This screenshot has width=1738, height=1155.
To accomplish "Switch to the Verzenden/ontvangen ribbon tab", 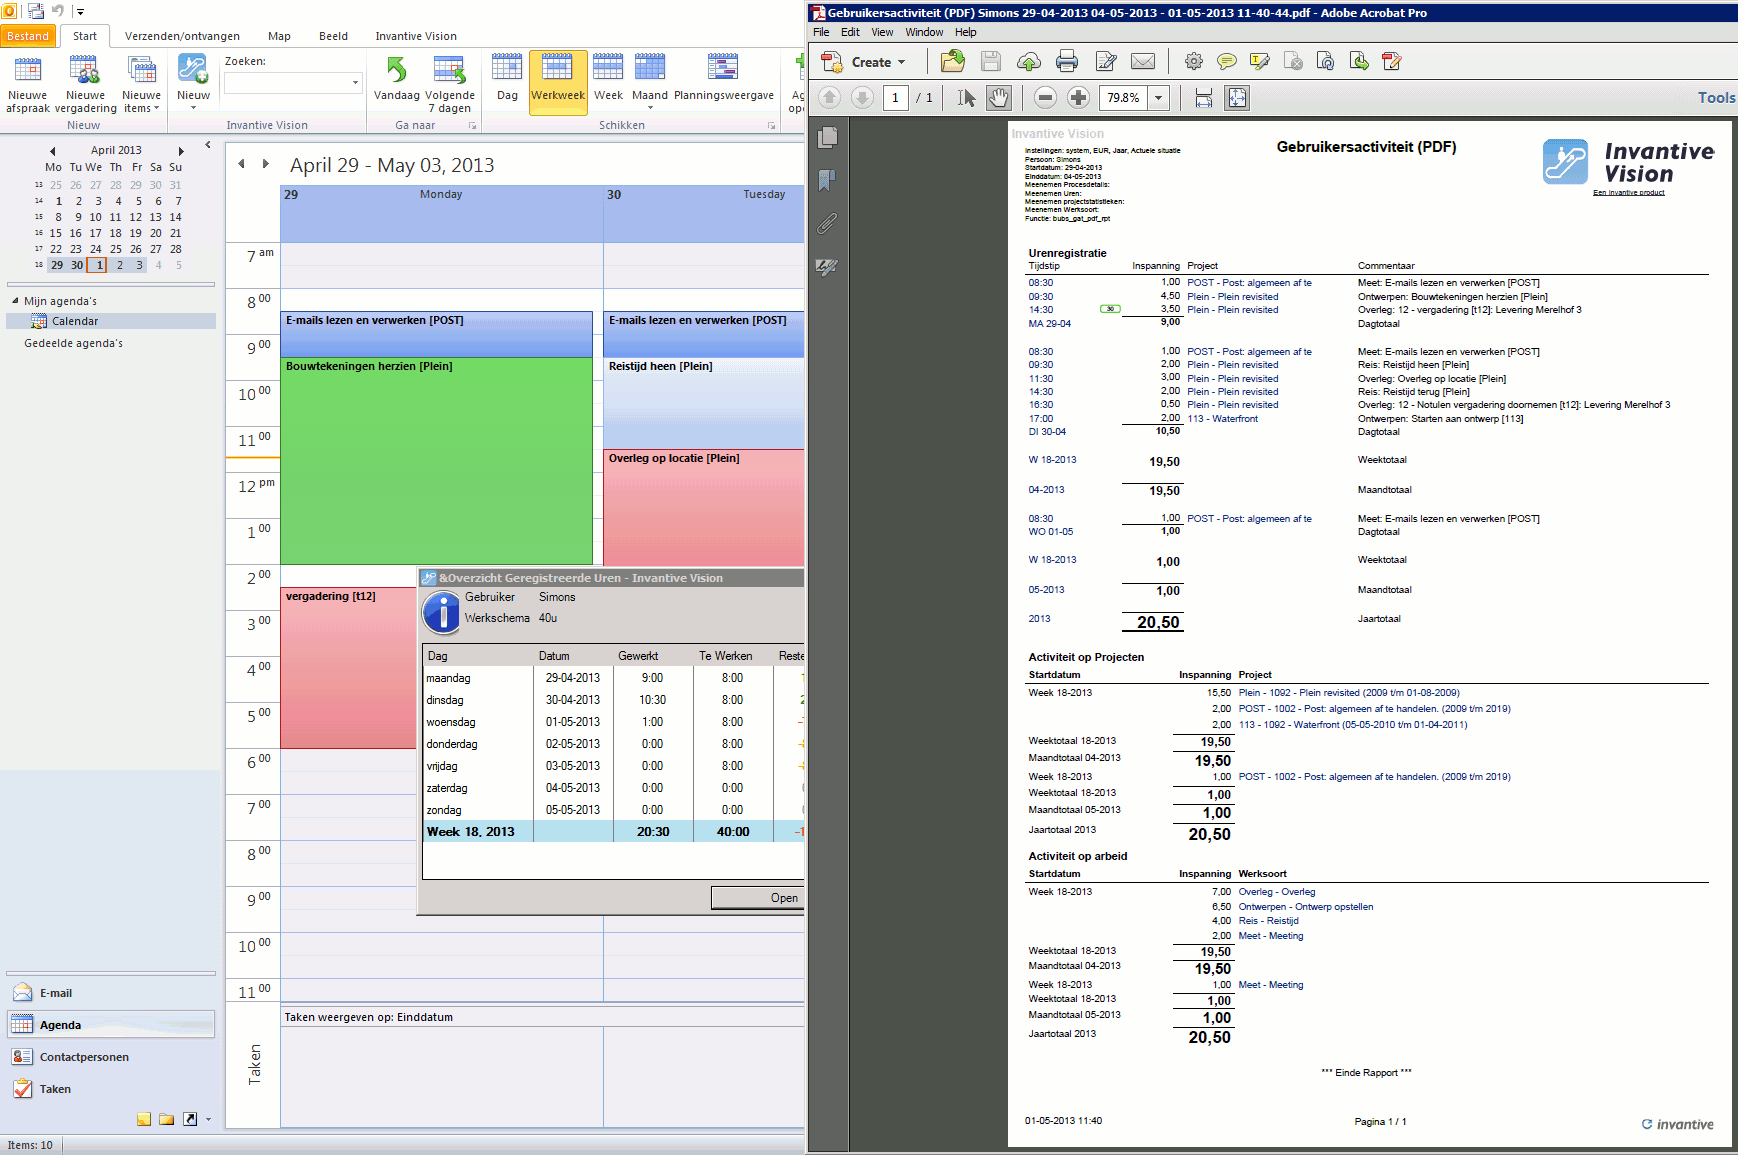I will [182, 36].
